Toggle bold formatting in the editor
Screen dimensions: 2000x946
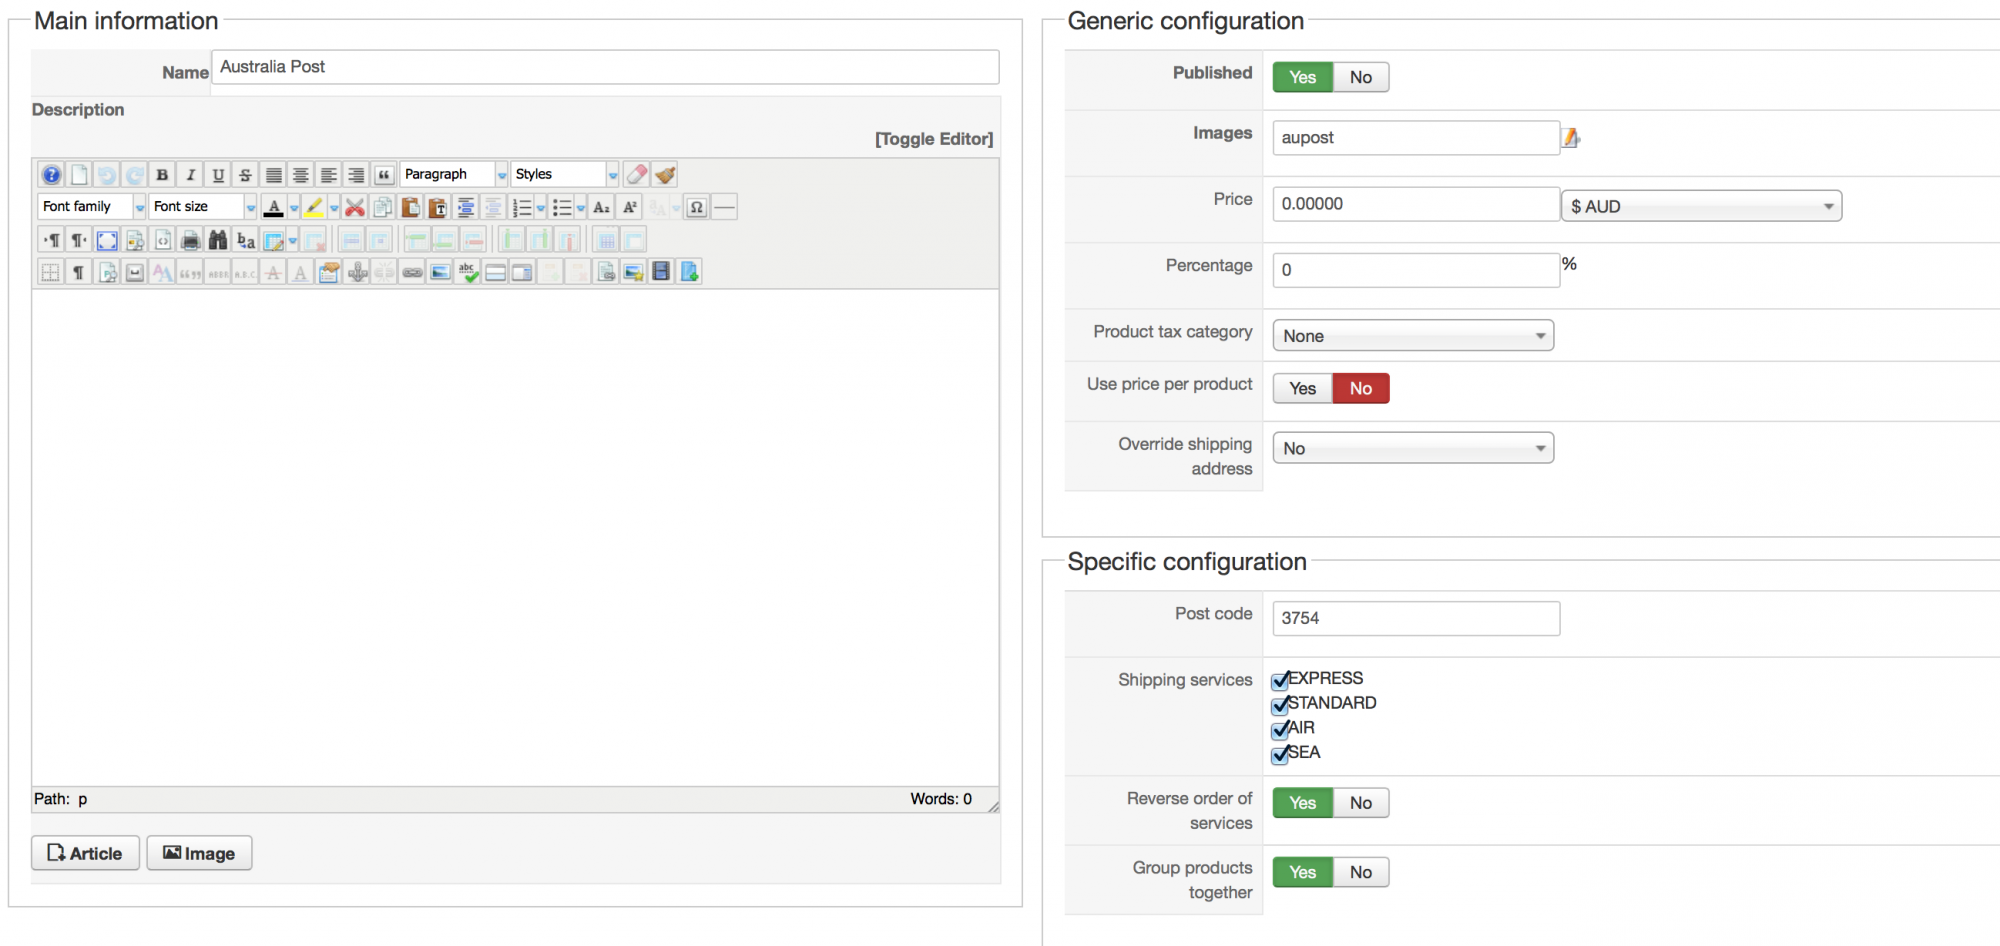[162, 175]
